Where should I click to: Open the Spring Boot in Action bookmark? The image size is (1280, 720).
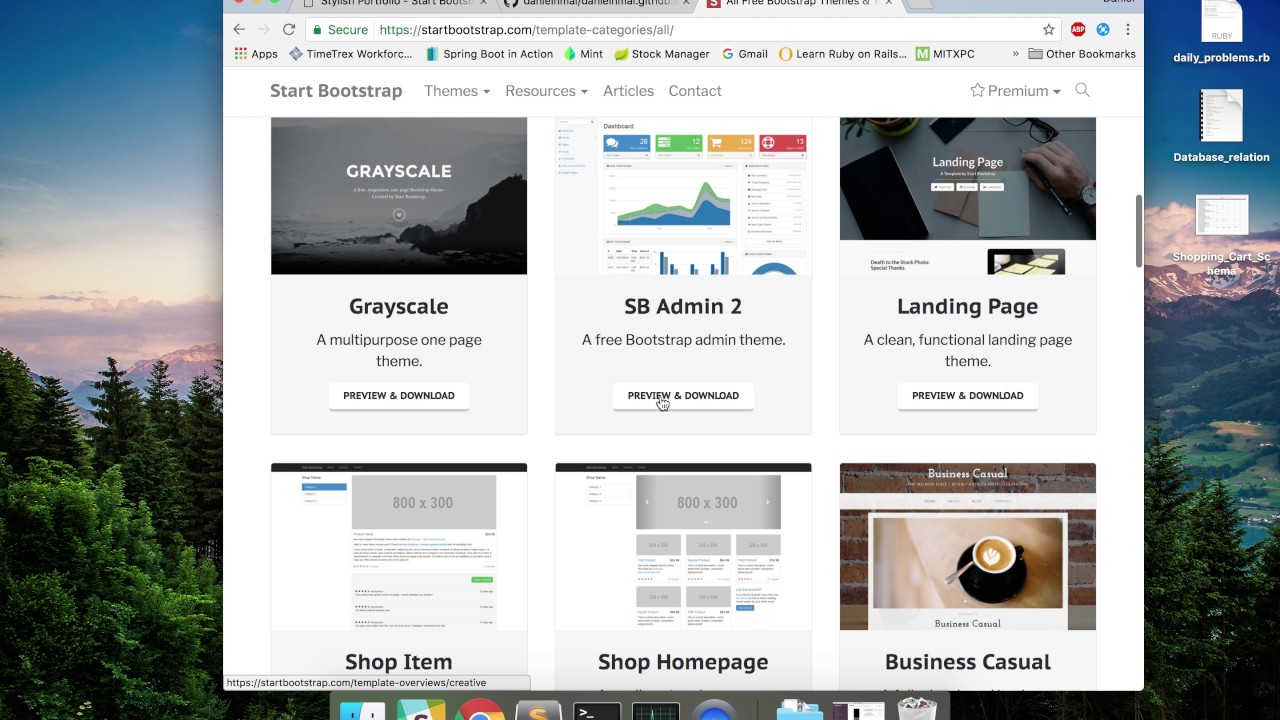tap(489, 54)
